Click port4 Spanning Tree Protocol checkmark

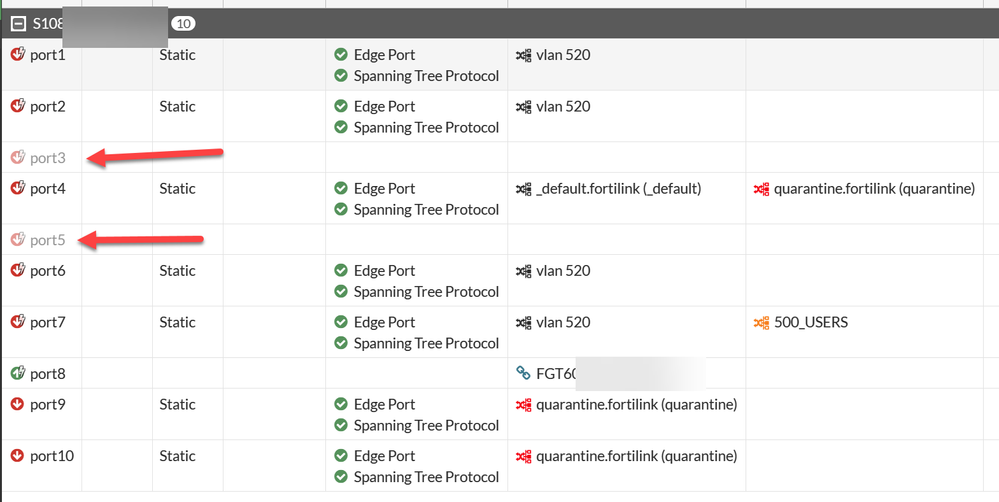(x=341, y=210)
